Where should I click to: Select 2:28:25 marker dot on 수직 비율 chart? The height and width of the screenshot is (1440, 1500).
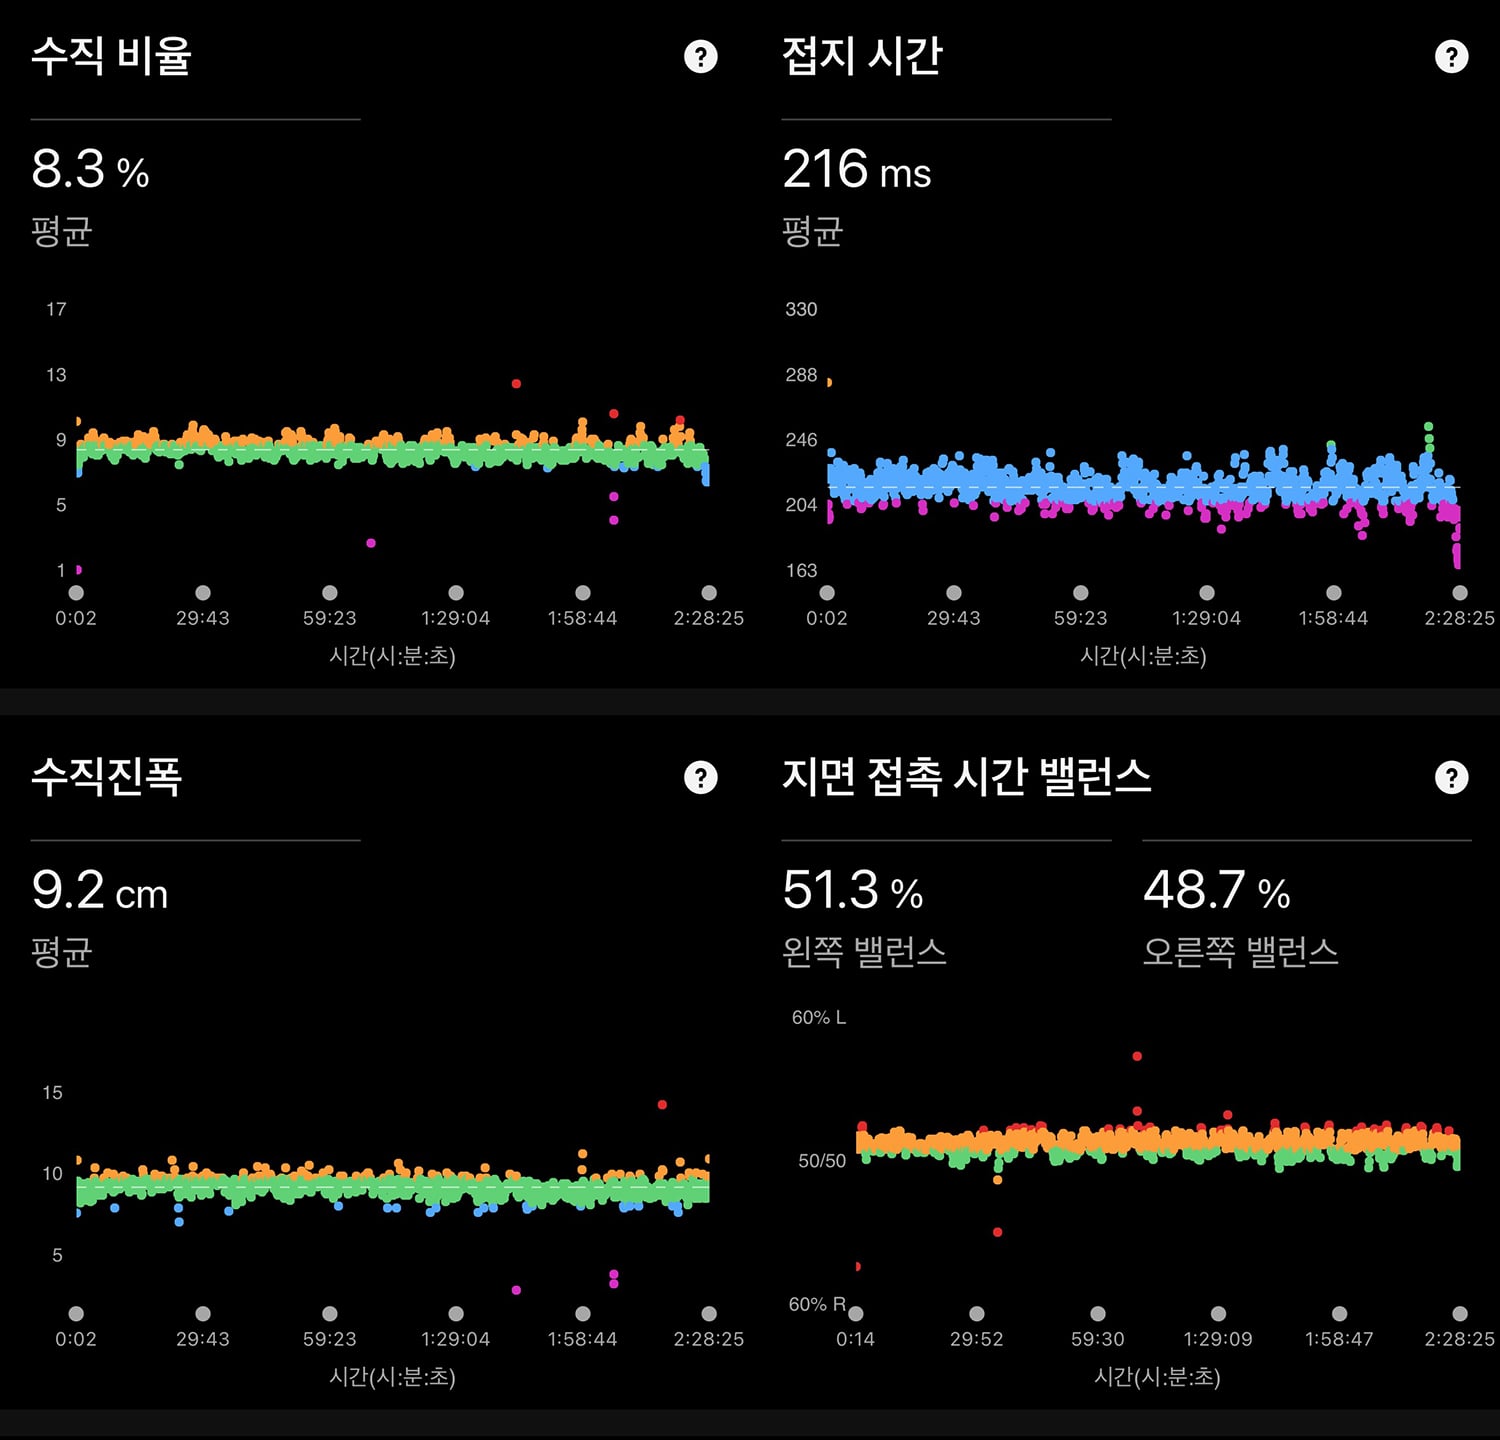coord(709,593)
